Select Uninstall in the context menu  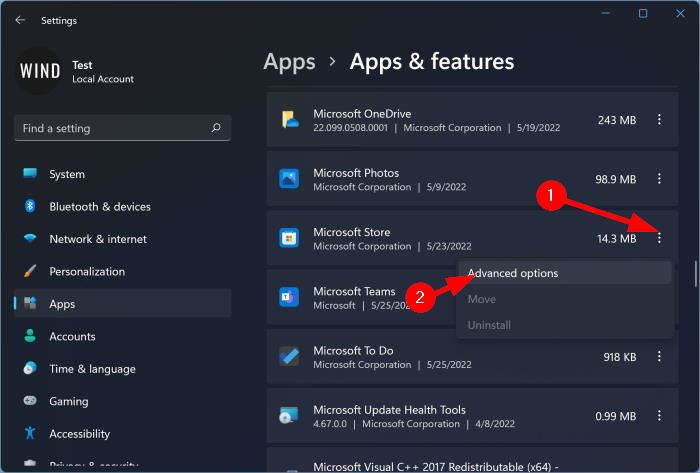(x=565, y=325)
